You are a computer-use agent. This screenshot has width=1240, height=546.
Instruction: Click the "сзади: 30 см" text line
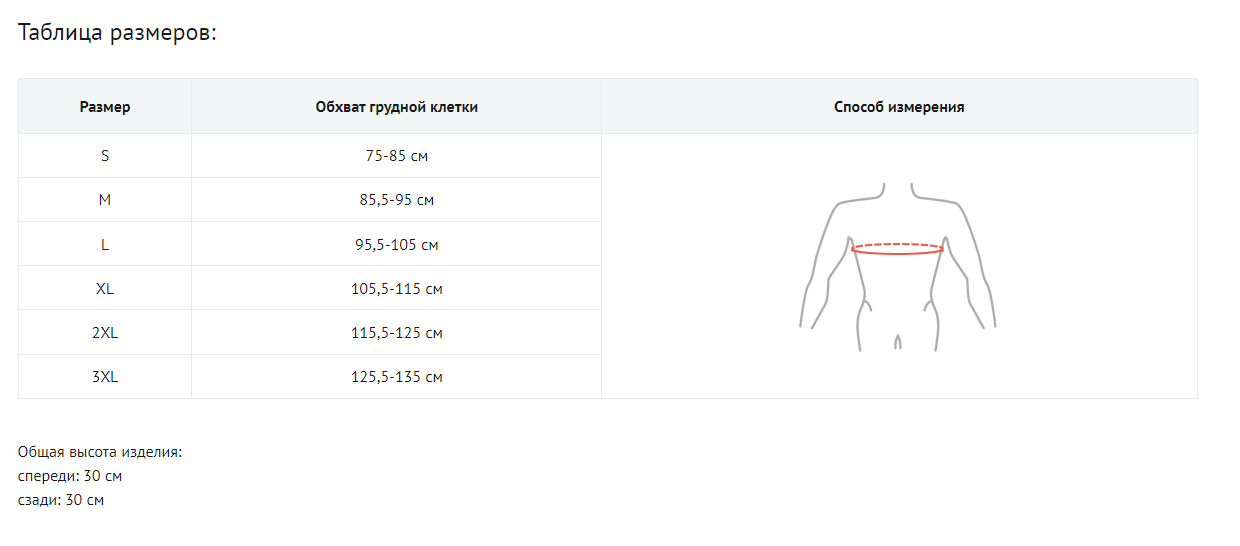61,500
